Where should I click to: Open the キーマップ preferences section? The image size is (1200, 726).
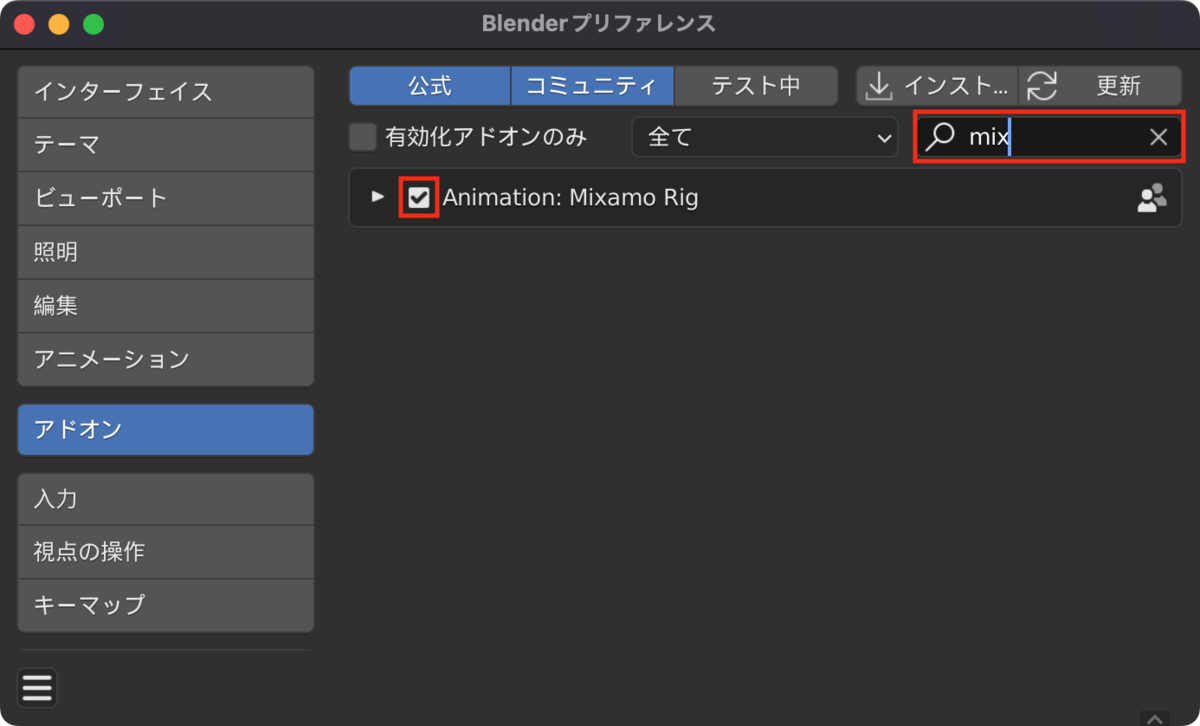click(166, 605)
